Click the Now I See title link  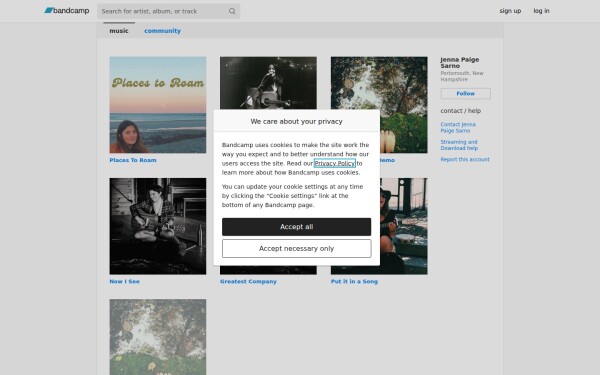[124, 281]
